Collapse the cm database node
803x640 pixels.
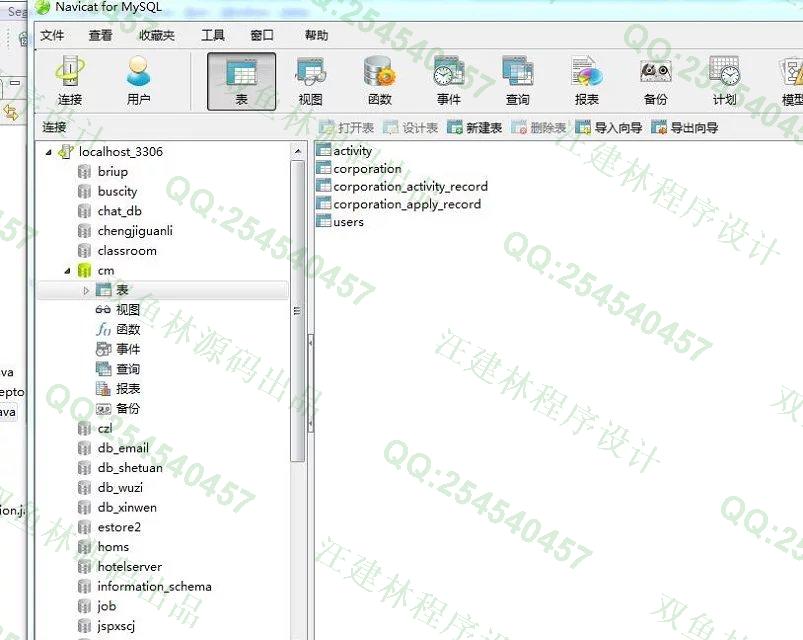pos(67,271)
